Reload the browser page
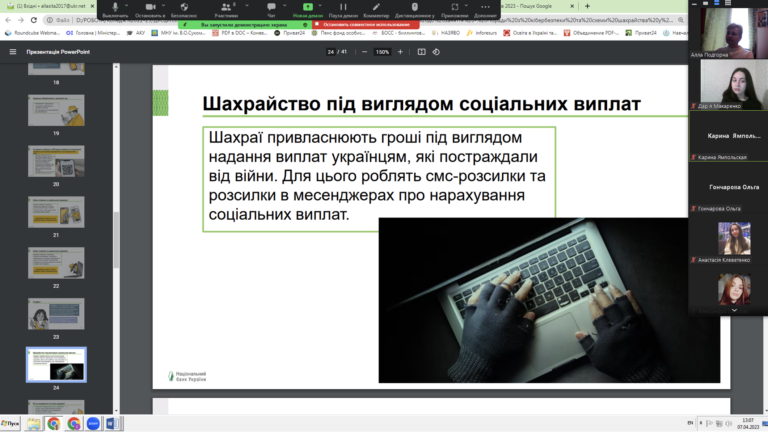Image resolution: width=768 pixels, height=432 pixels. (33, 20)
